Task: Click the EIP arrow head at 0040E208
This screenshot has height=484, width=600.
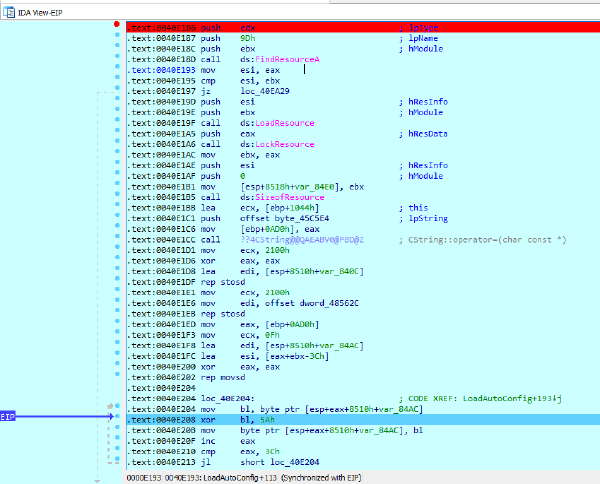Action: point(111,416)
